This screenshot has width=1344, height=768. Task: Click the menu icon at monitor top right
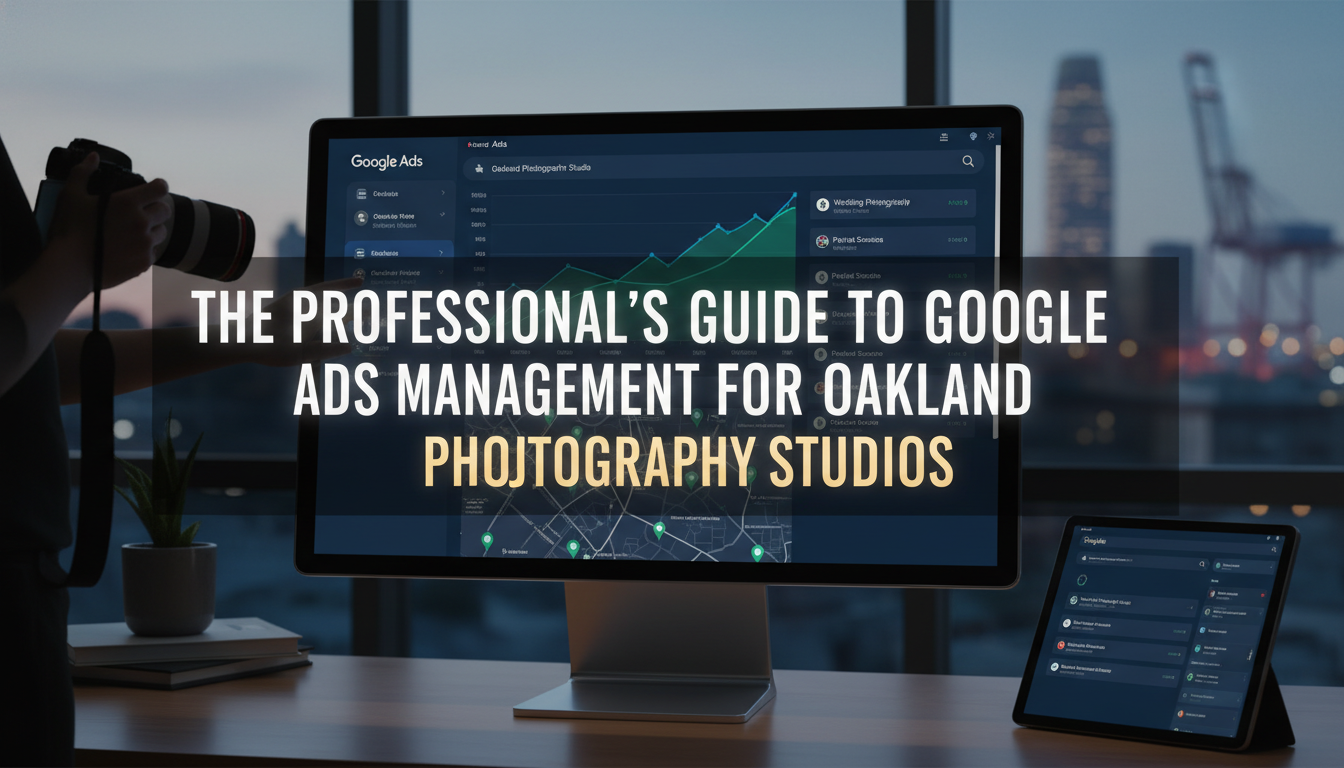pos(943,136)
